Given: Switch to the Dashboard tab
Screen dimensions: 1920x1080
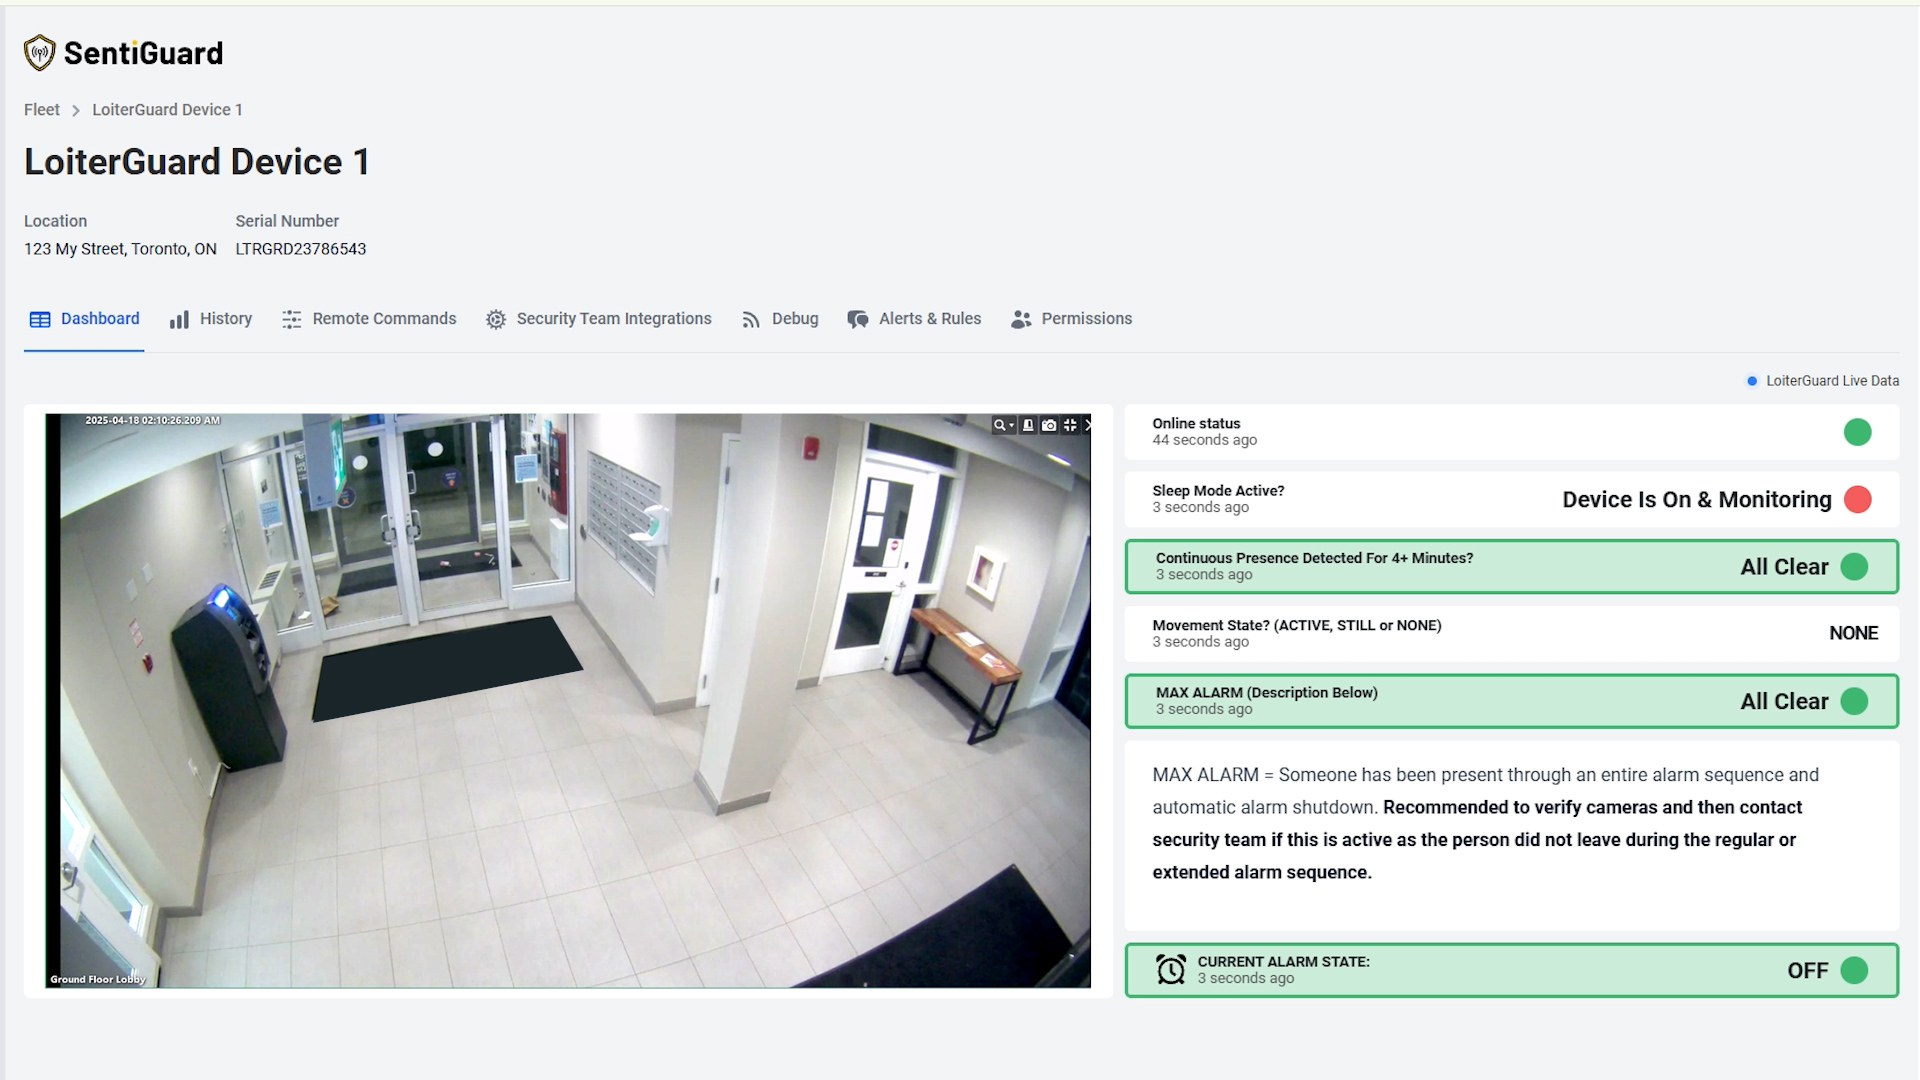Looking at the screenshot, I should (x=84, y=319).
